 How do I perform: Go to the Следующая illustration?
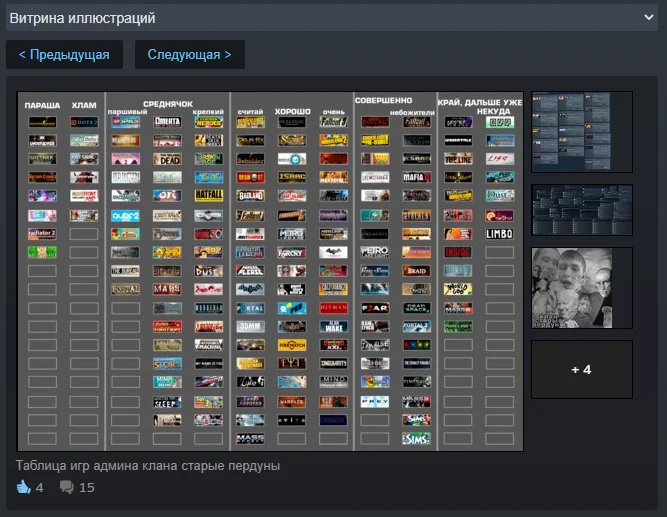[x=190, y=54]
